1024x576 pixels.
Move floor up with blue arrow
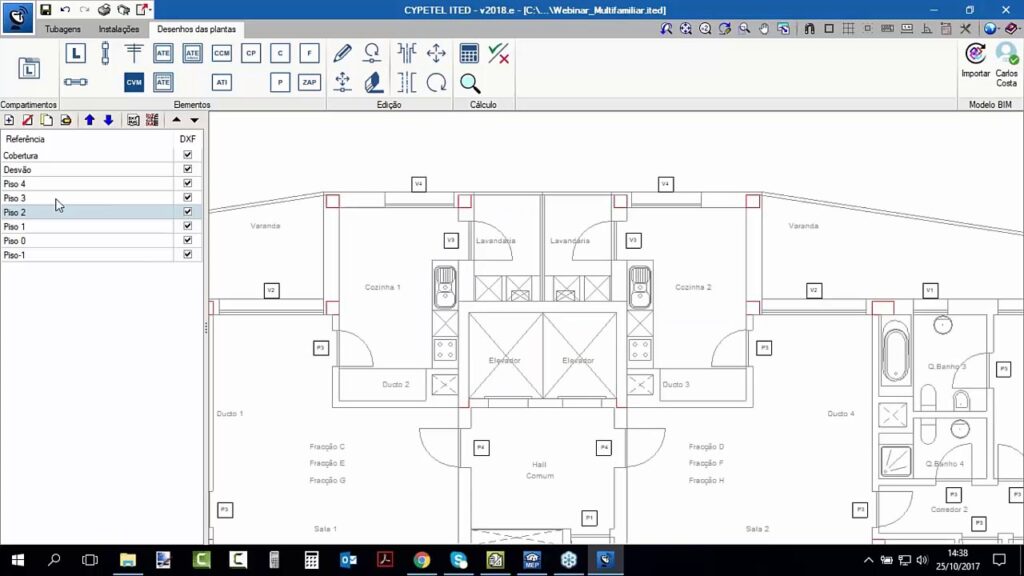pyautogui.click(x=89, y=120)
